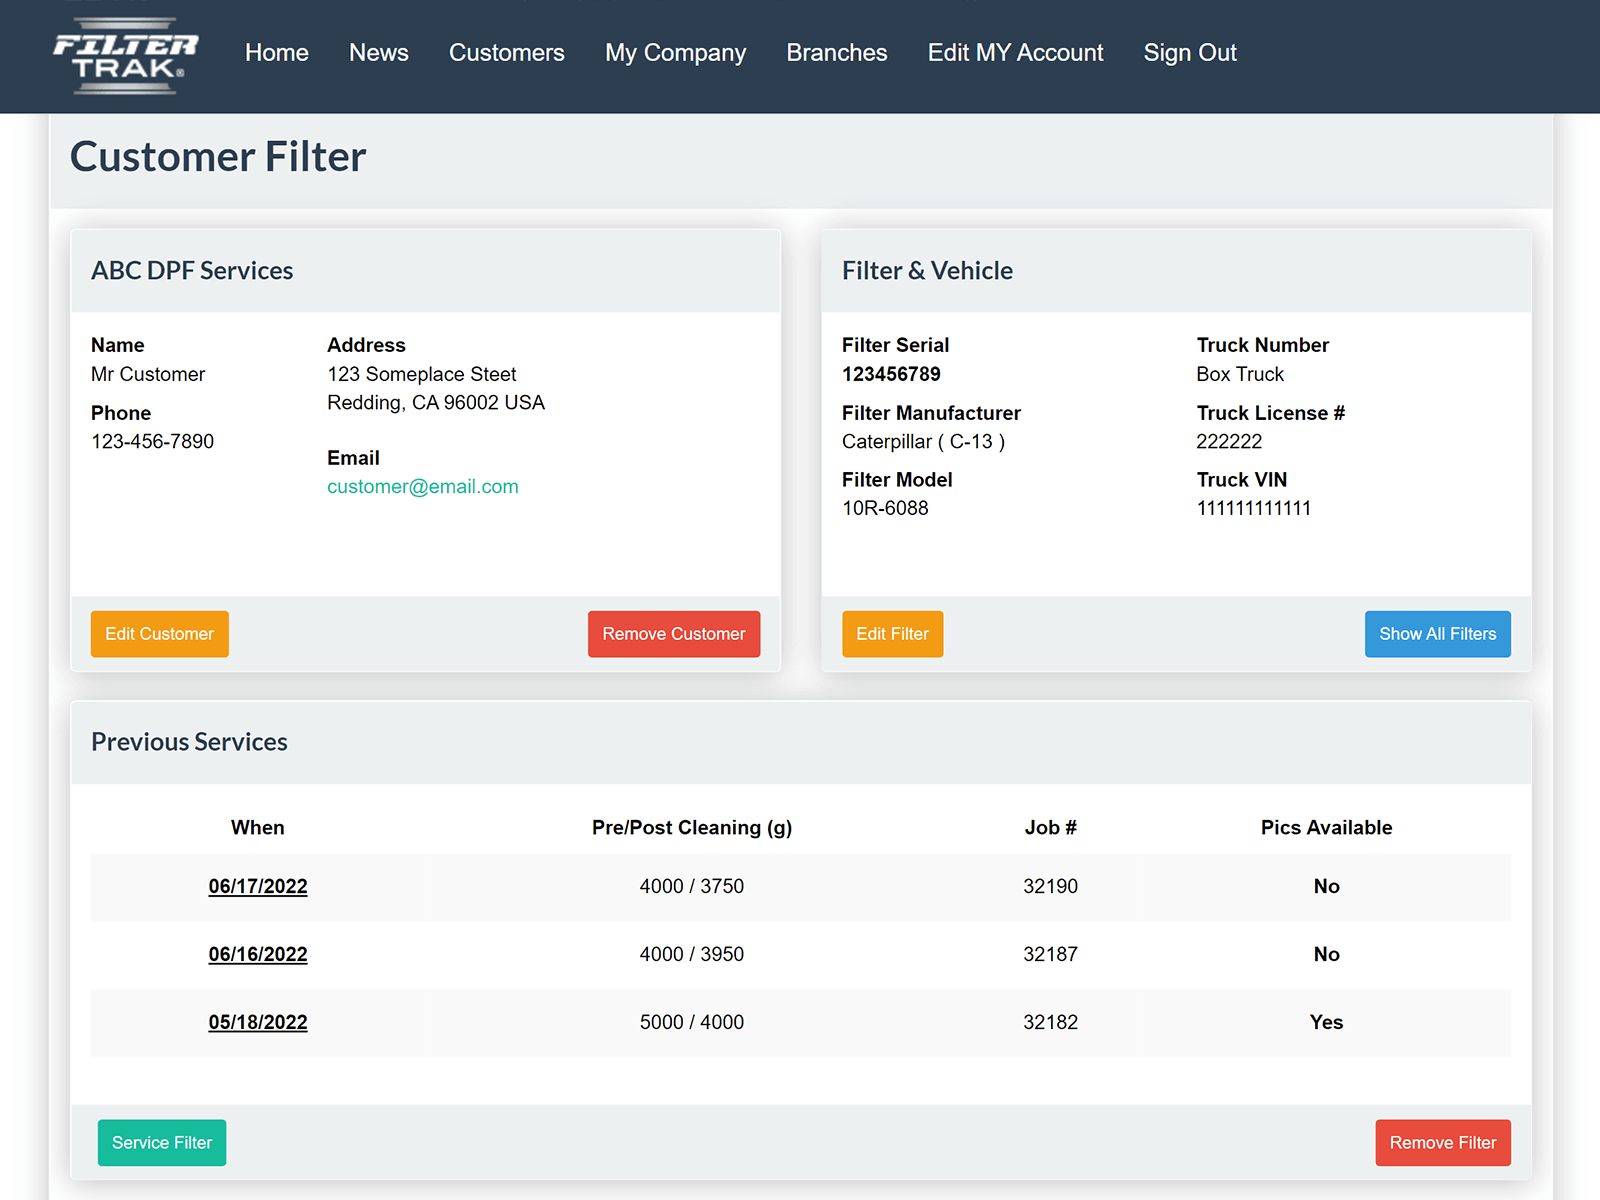
Task: Sign Out of the application
Action: 1190,53
